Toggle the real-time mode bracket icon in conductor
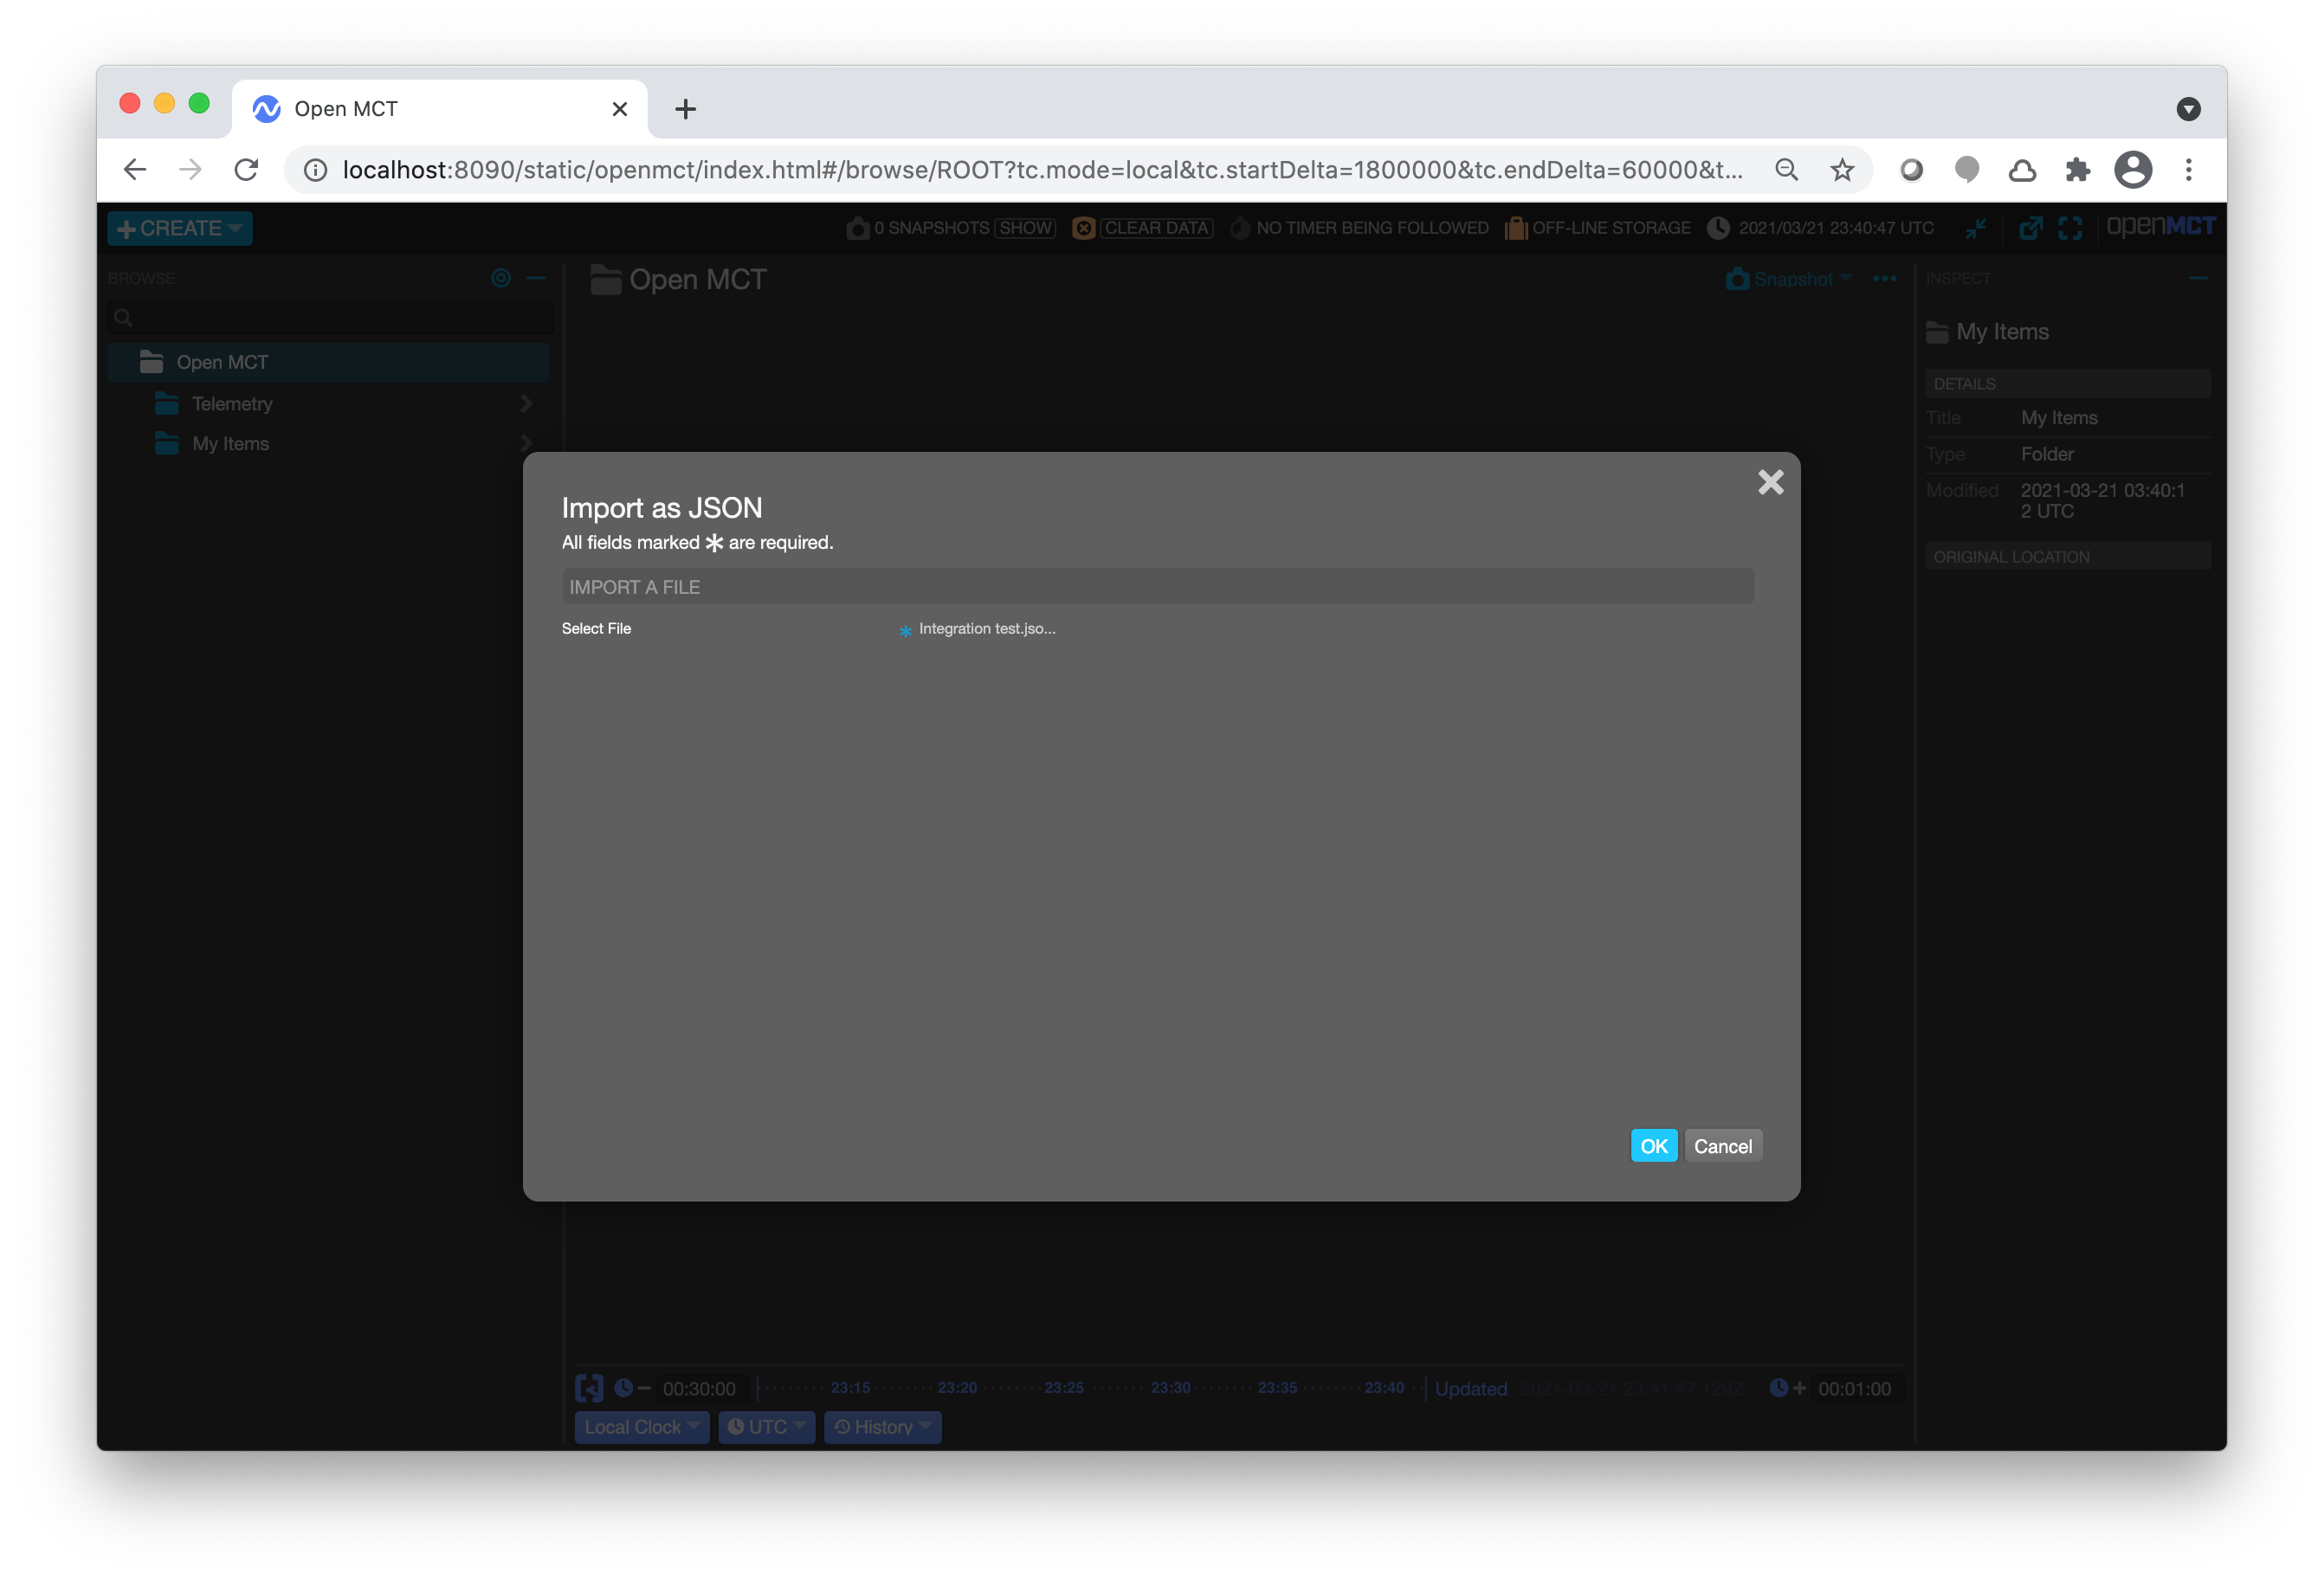The width and height of the screenshot is (2324, 1579). [589, 1388]
